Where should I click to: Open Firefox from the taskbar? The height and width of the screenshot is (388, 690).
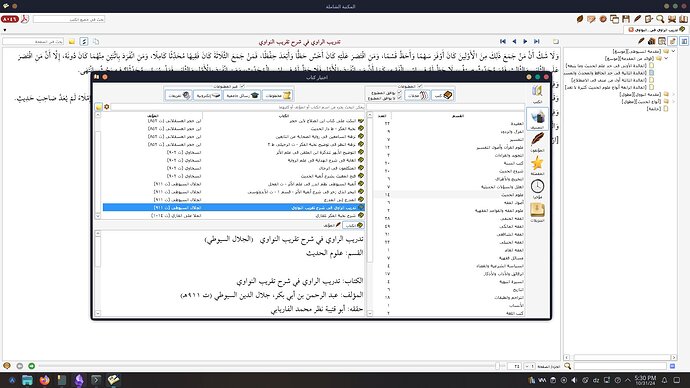click(x=44, y=380)
